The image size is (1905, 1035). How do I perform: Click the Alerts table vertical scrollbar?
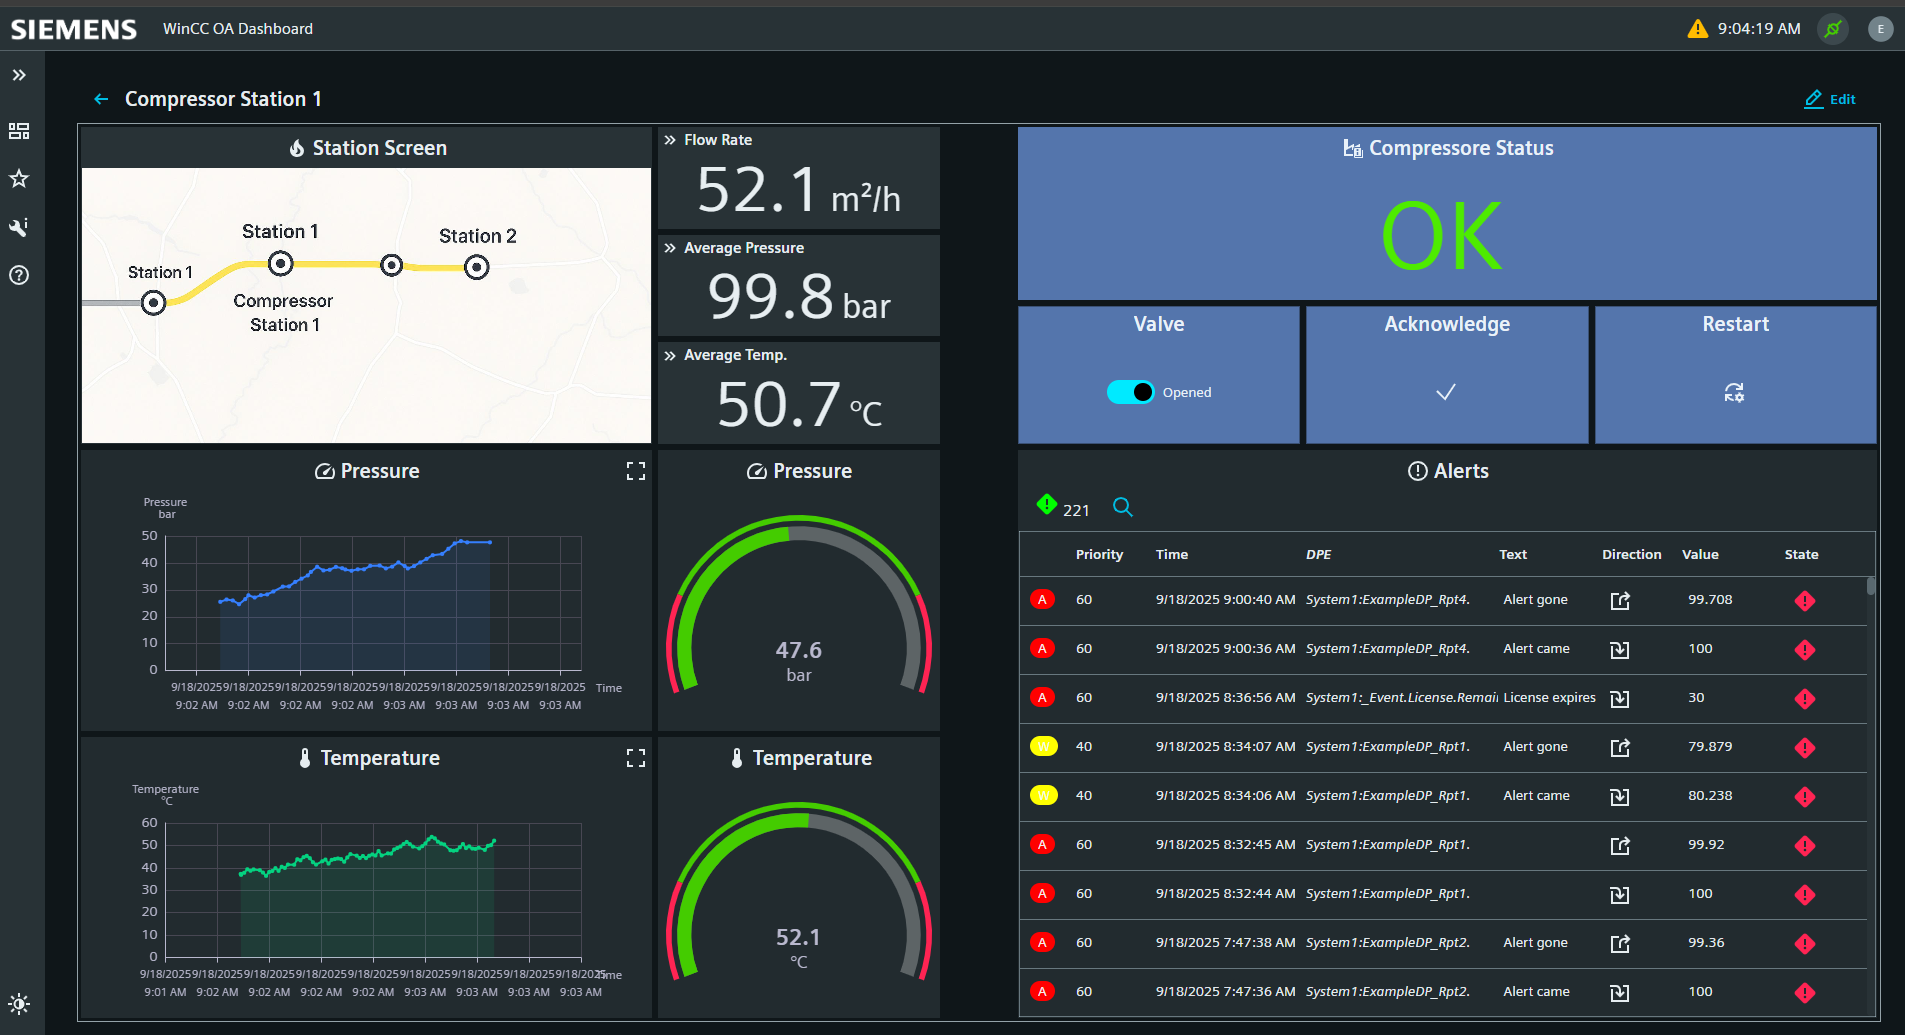tap(1870, 587)
